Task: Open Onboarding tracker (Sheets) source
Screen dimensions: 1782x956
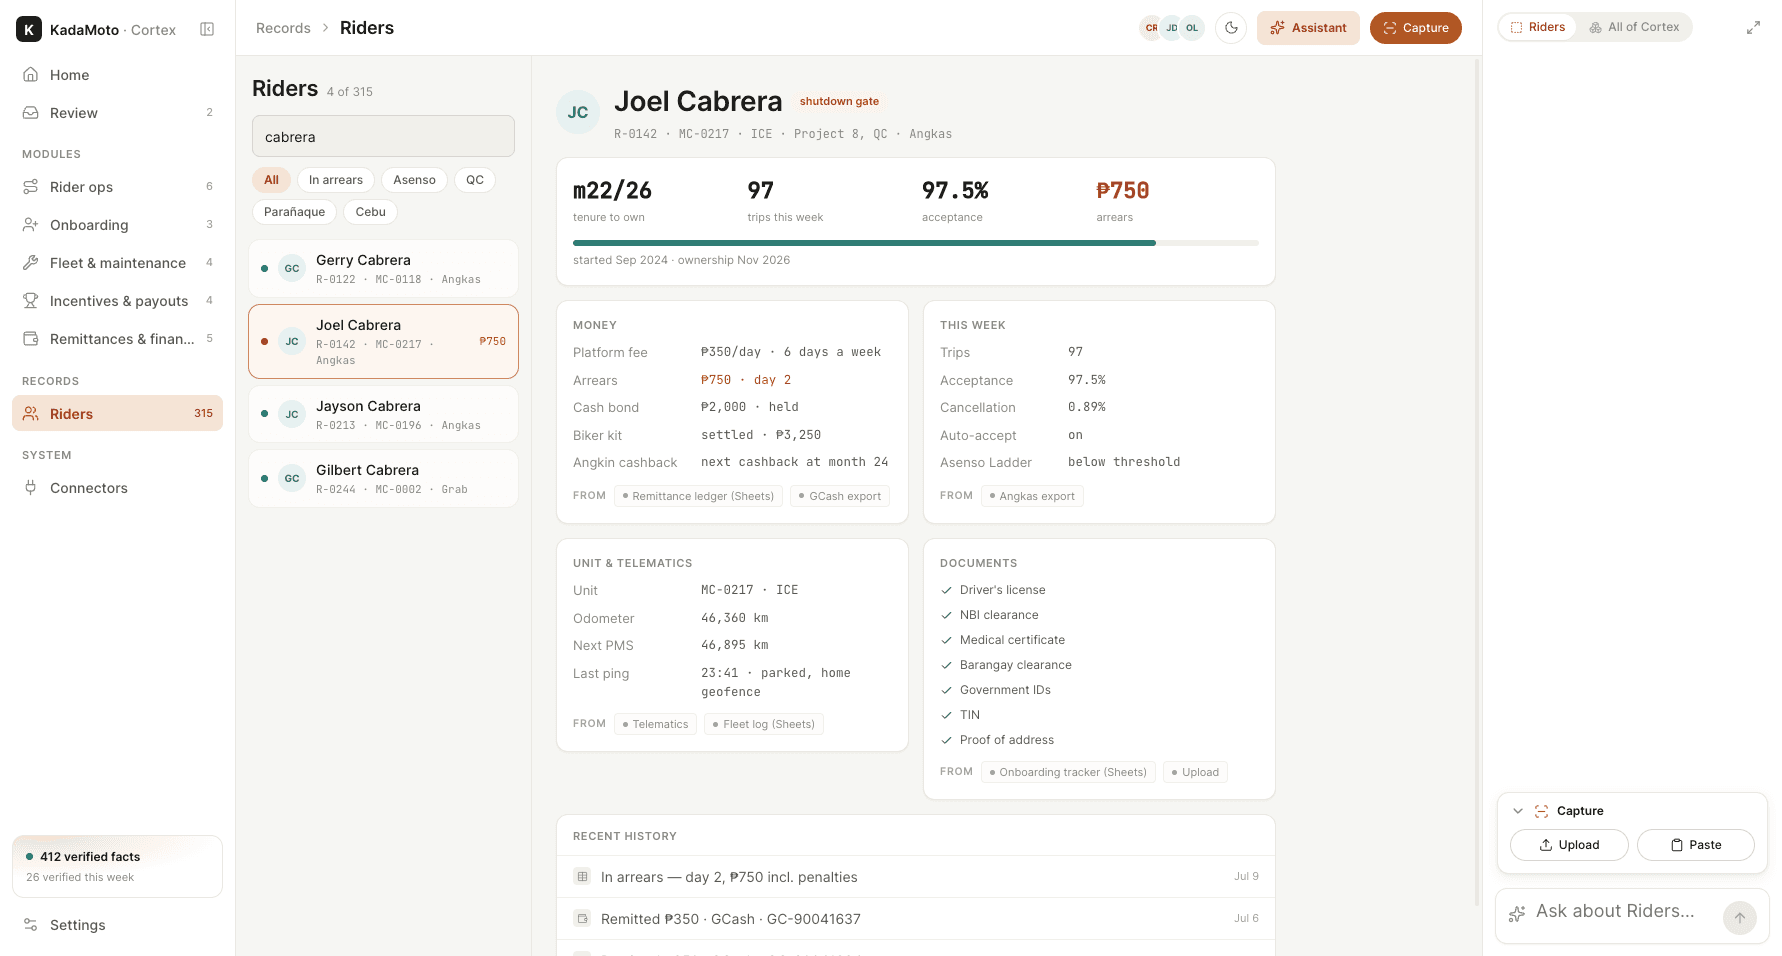Action: click(1068, 772)
